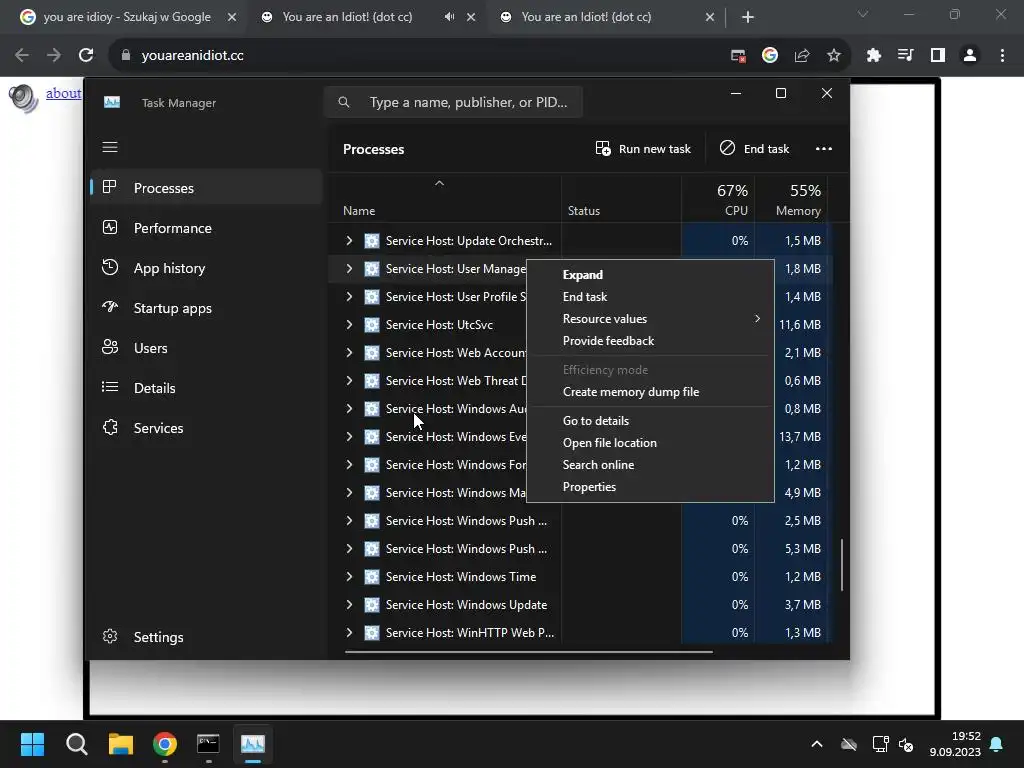Open the Task Manager hamburger navigation menu
1024x768 pixels.
point(110,148)
